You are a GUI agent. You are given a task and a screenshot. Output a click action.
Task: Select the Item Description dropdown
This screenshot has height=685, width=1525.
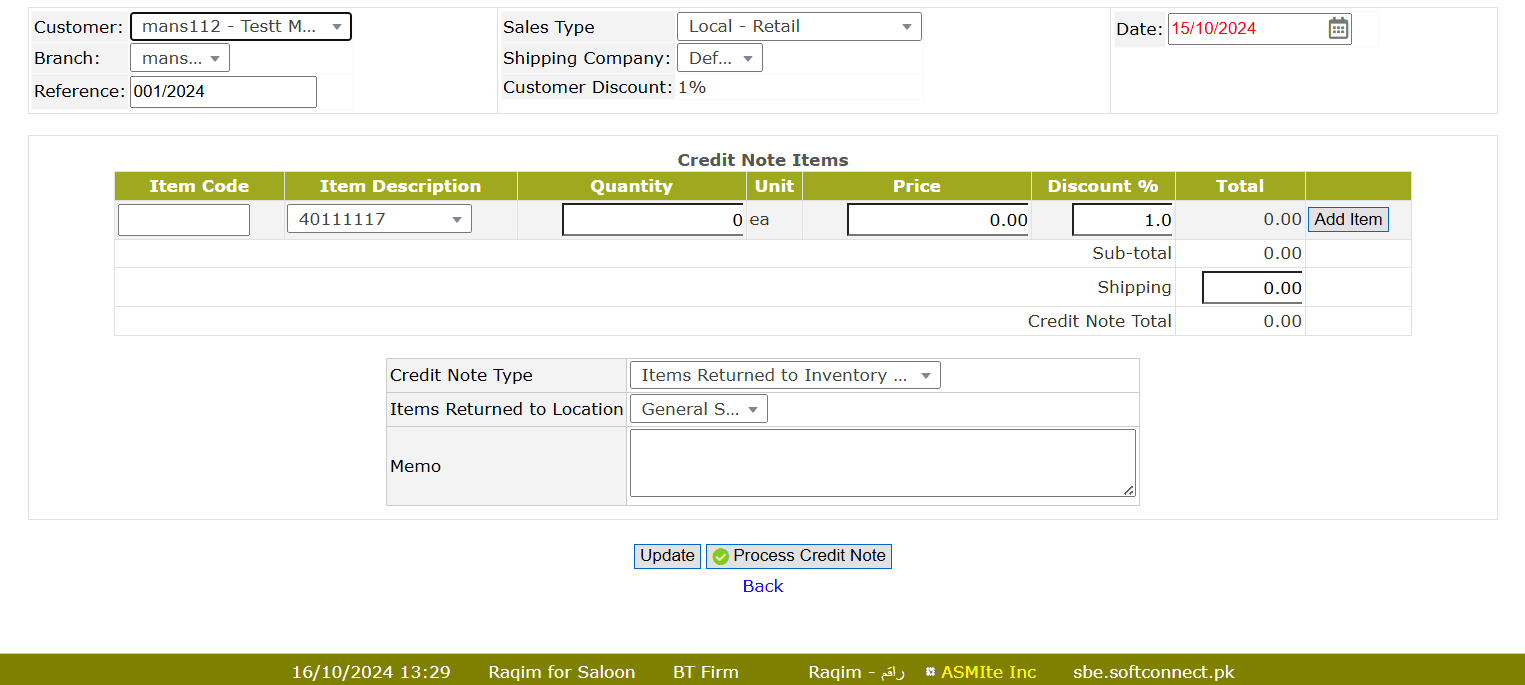(379, 219)
